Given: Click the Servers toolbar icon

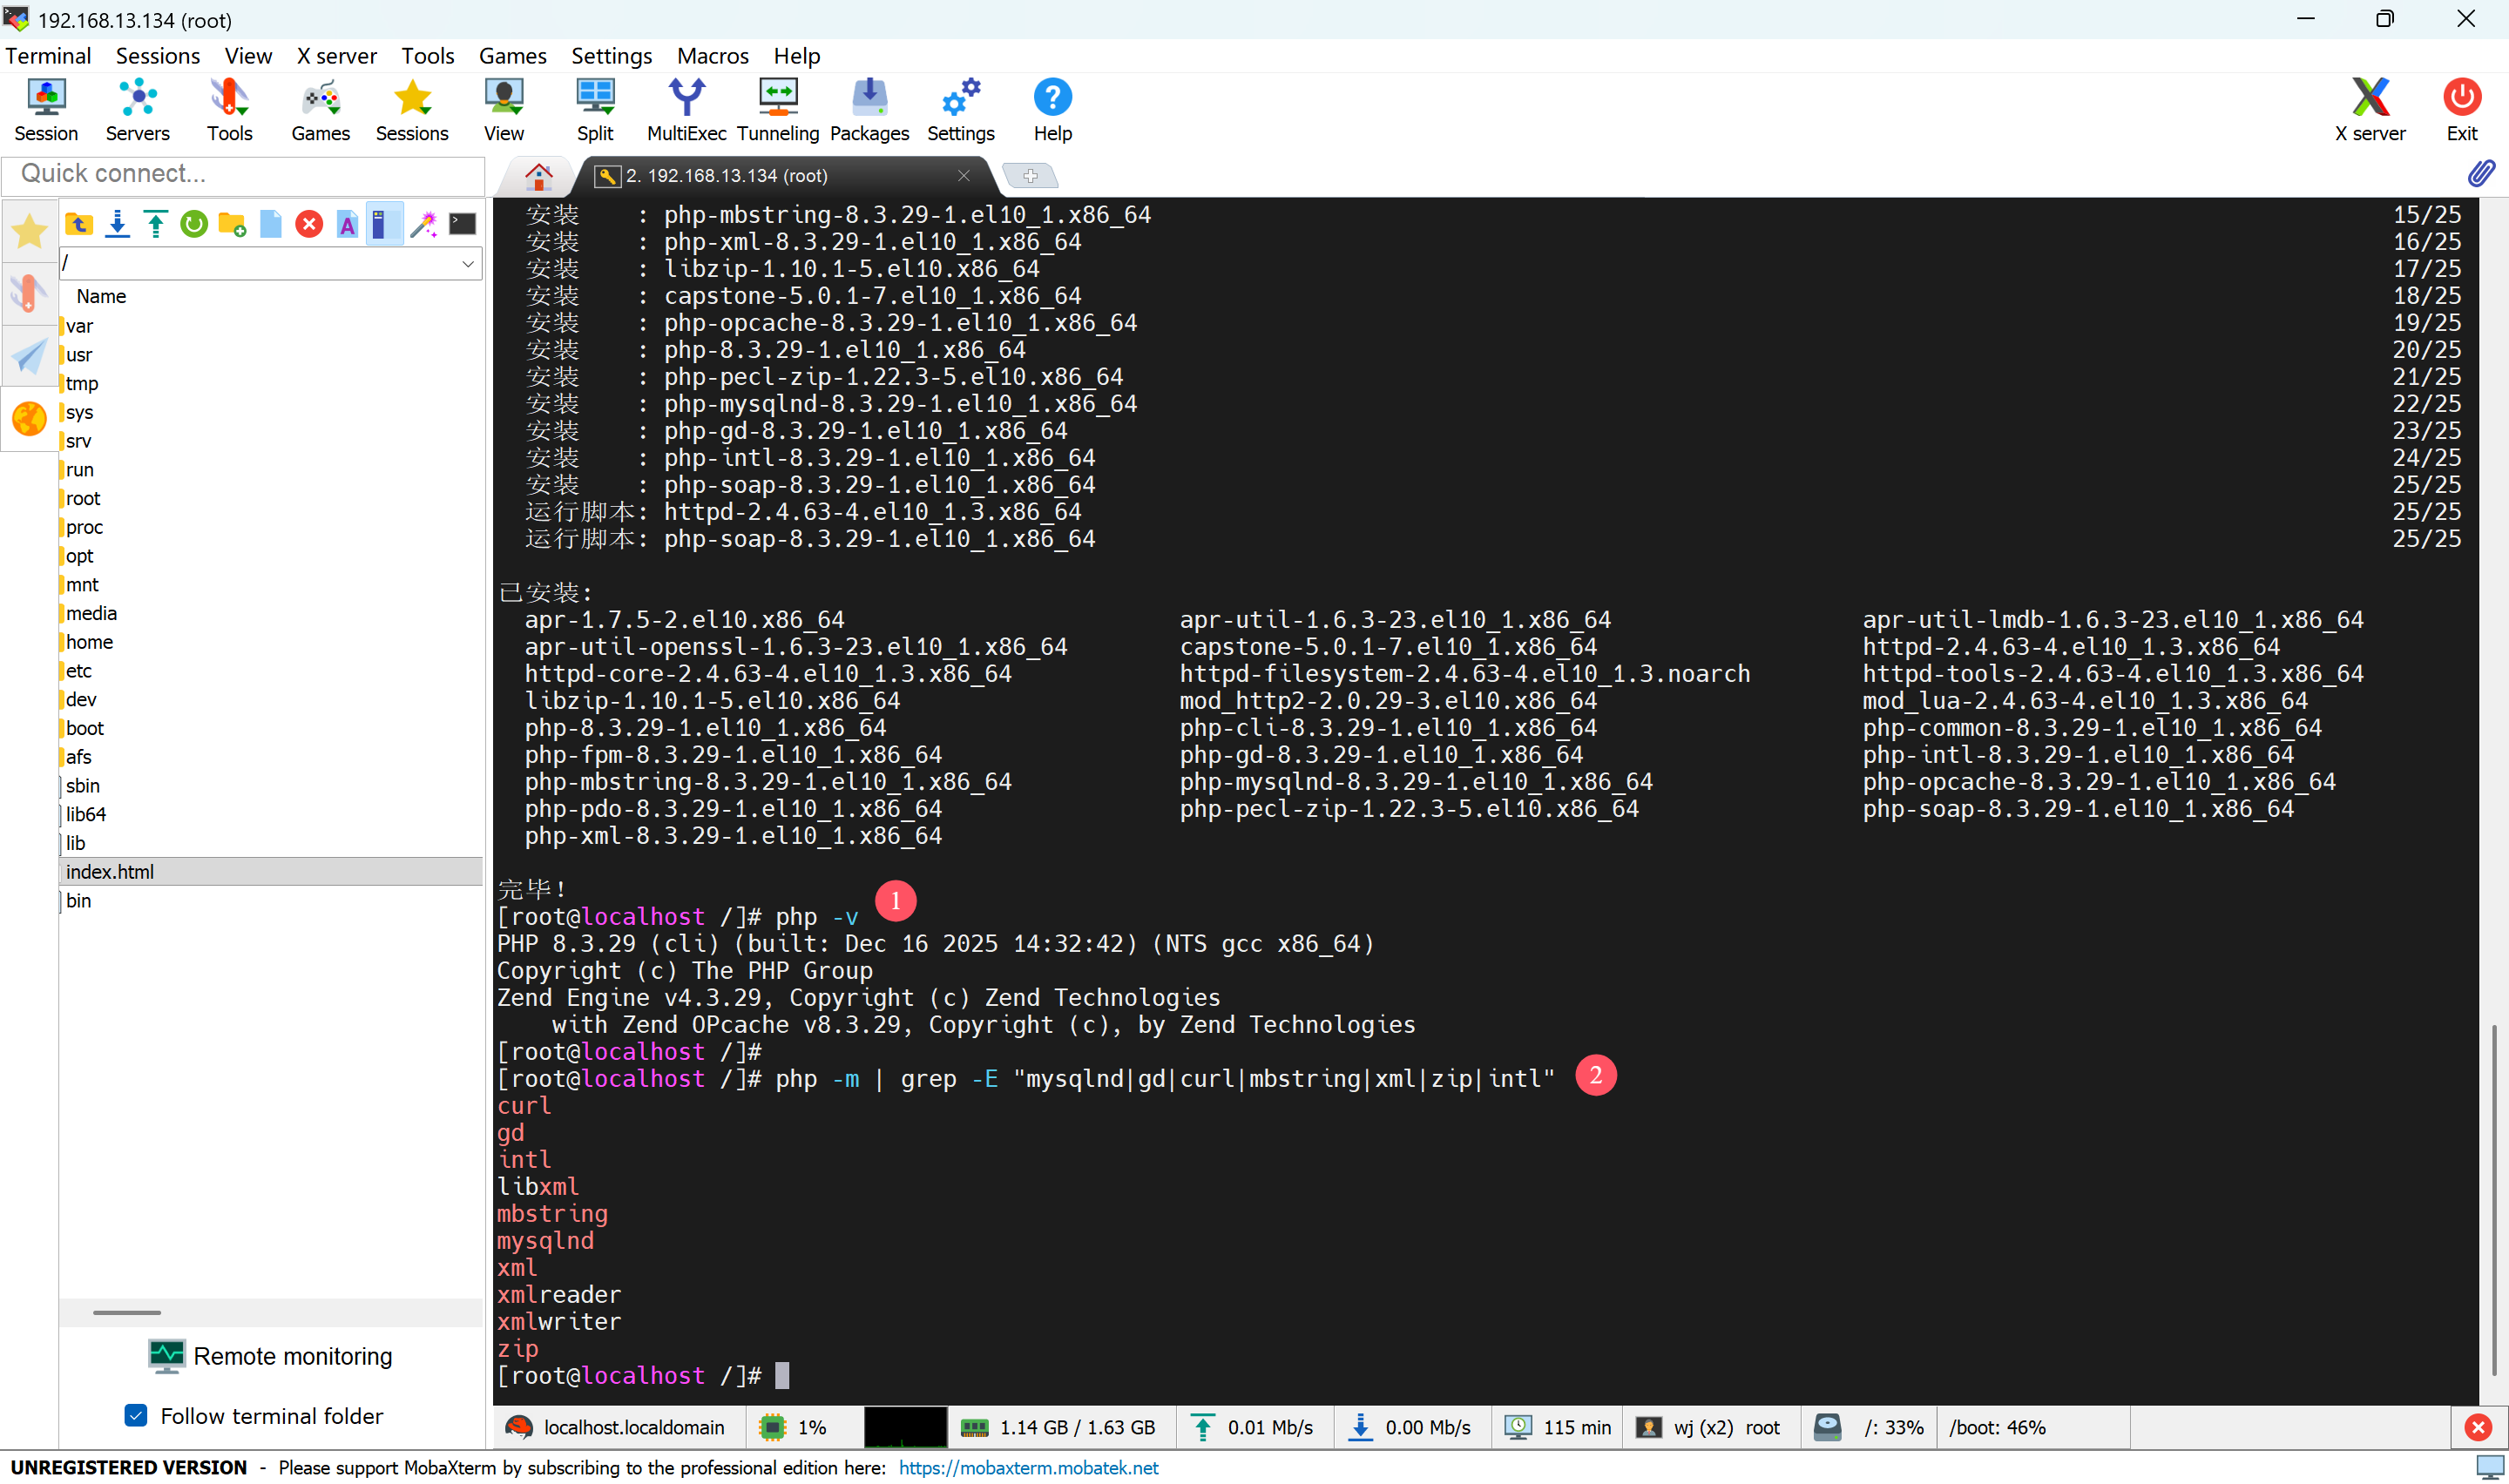Looking at the screenshot, I should (137, 110).
